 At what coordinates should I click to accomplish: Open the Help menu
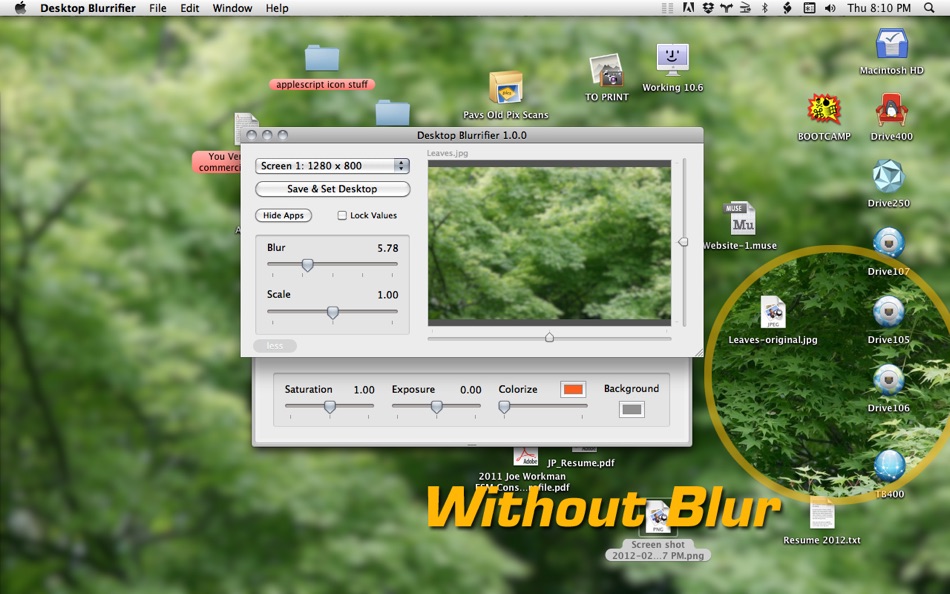277,8
